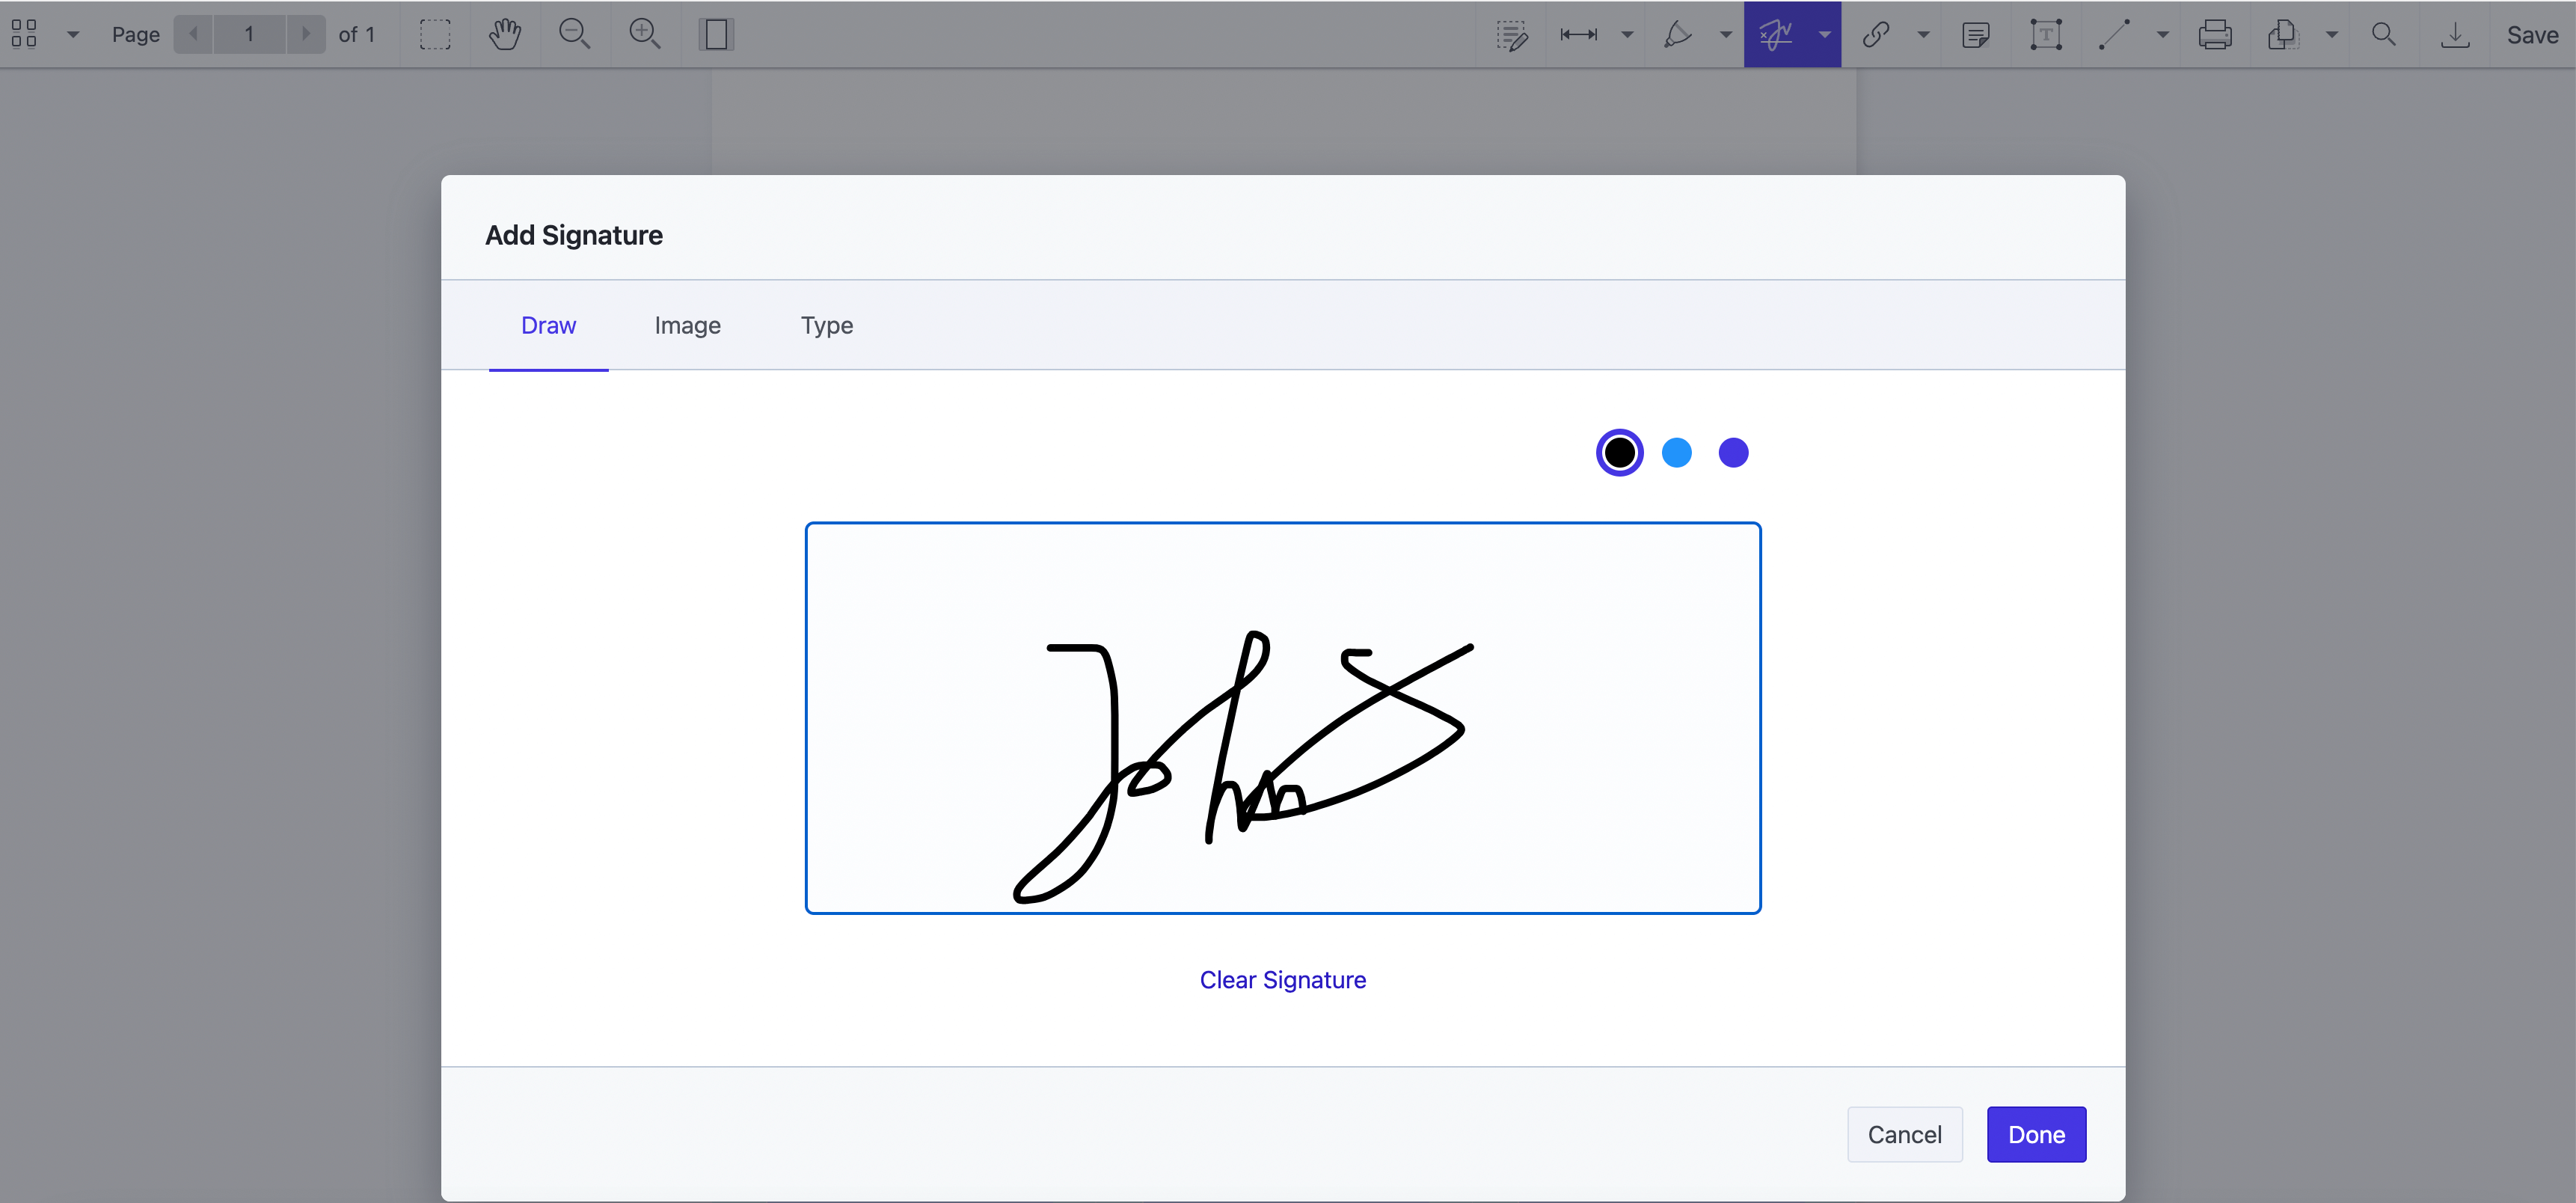This screenshot has height=1203, width=2576.
Task: Expand the signature tool dropdown arrow
Action: [x=1825, y=34]
